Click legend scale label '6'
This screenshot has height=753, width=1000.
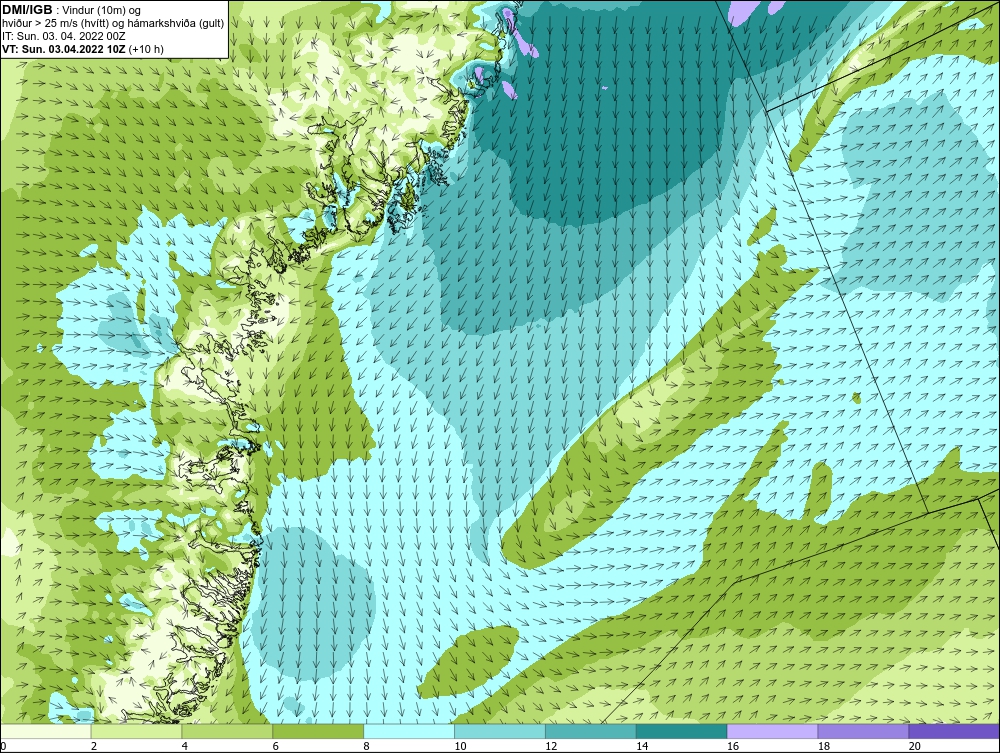tap(276, 746)
